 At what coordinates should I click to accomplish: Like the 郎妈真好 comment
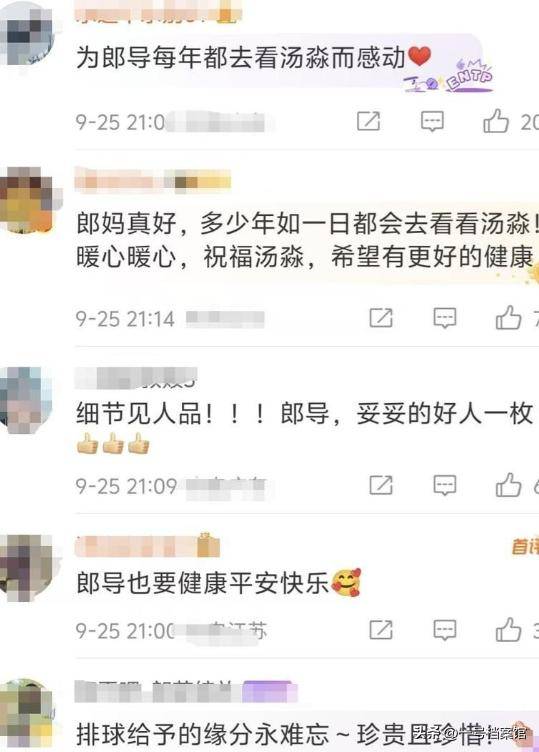click(x=508, y=317)
